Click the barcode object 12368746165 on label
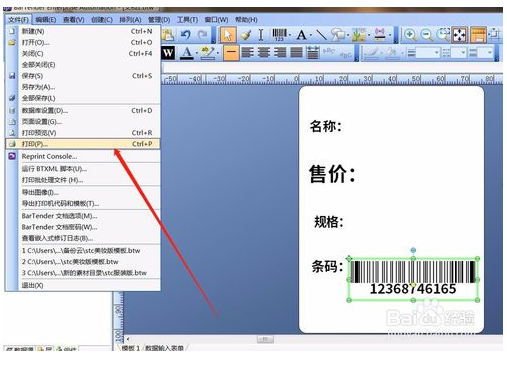 tap(413, 279)
